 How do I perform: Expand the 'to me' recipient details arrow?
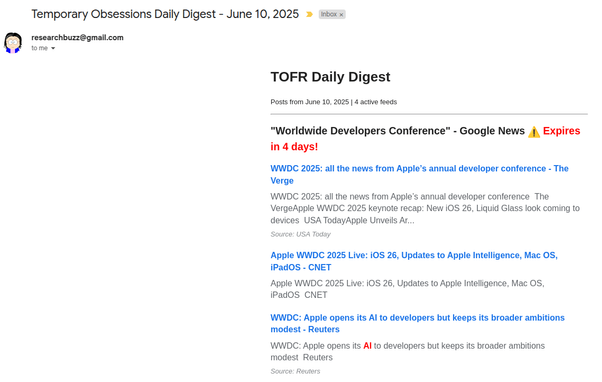53,48
